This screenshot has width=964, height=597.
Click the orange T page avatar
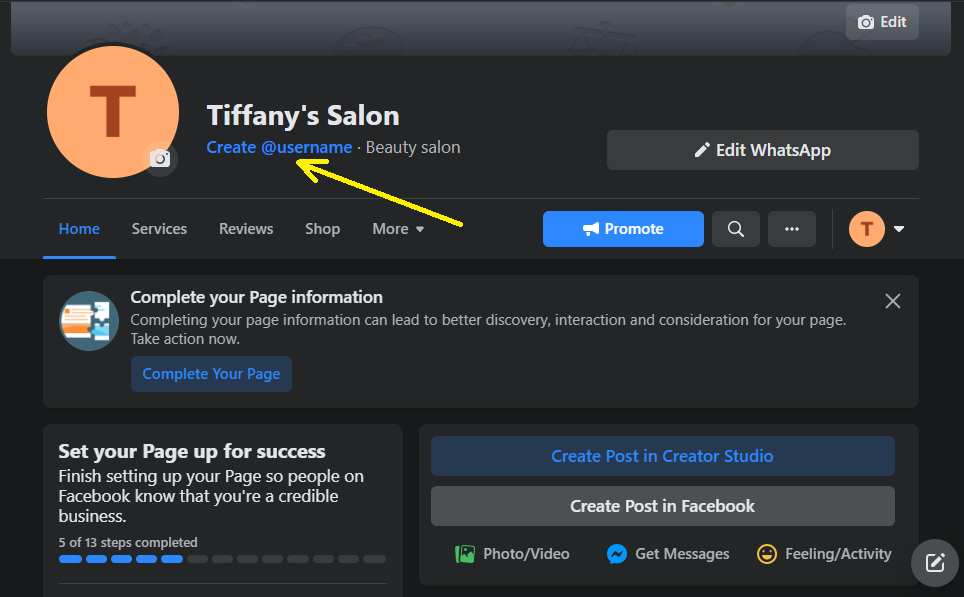coord(867,229)
